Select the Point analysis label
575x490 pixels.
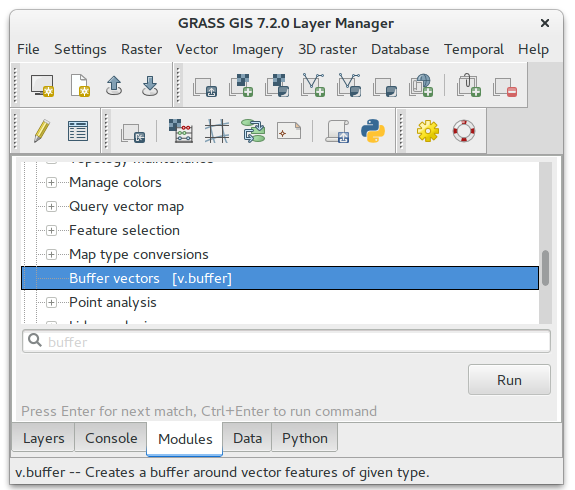point(113,302)
